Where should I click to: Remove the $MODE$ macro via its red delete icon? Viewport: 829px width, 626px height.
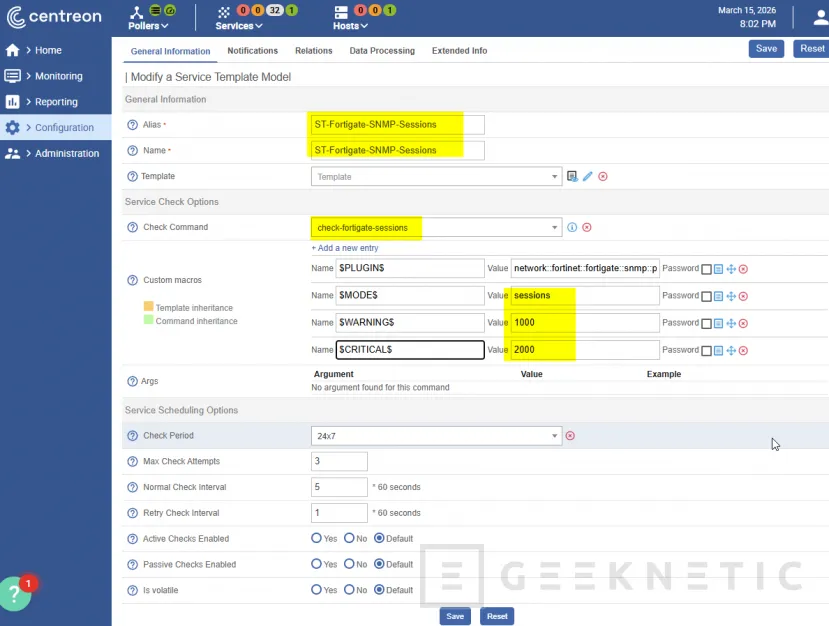coord(743,296)
